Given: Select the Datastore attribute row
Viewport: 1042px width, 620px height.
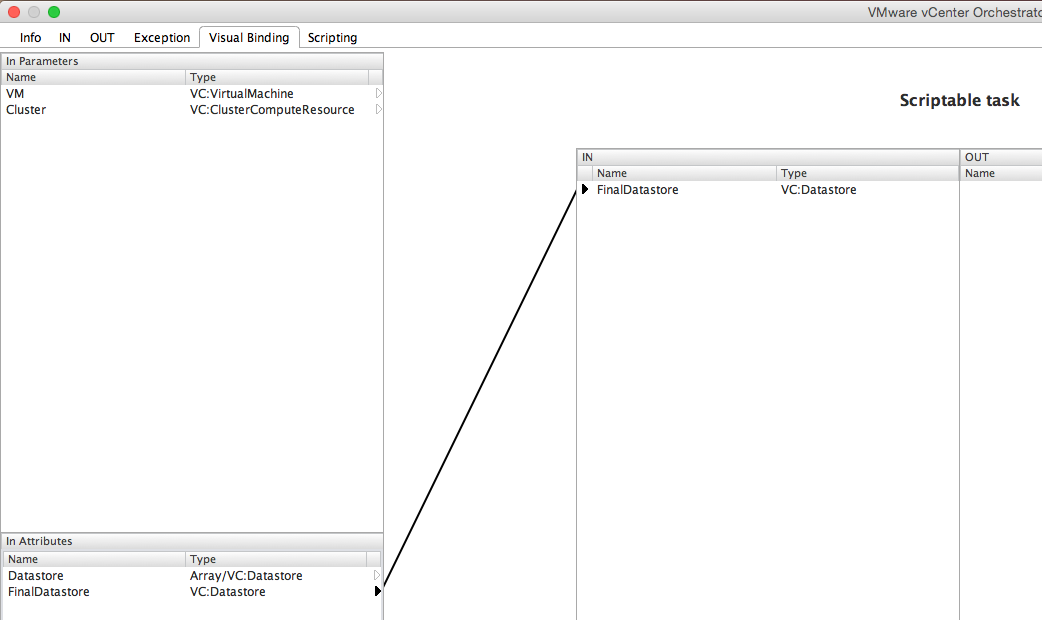Looking at the screenshot, I should pos(95,576).
